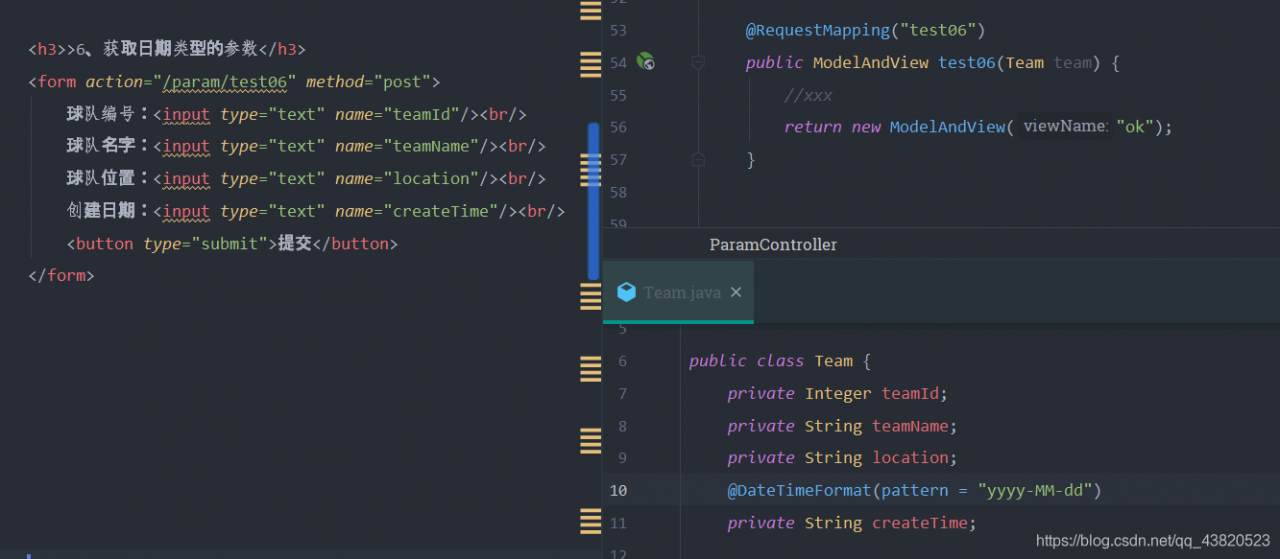Viewport: 1280px width, 559px height.
Task: Click the //xxx comment
Action: pos(808,95)
